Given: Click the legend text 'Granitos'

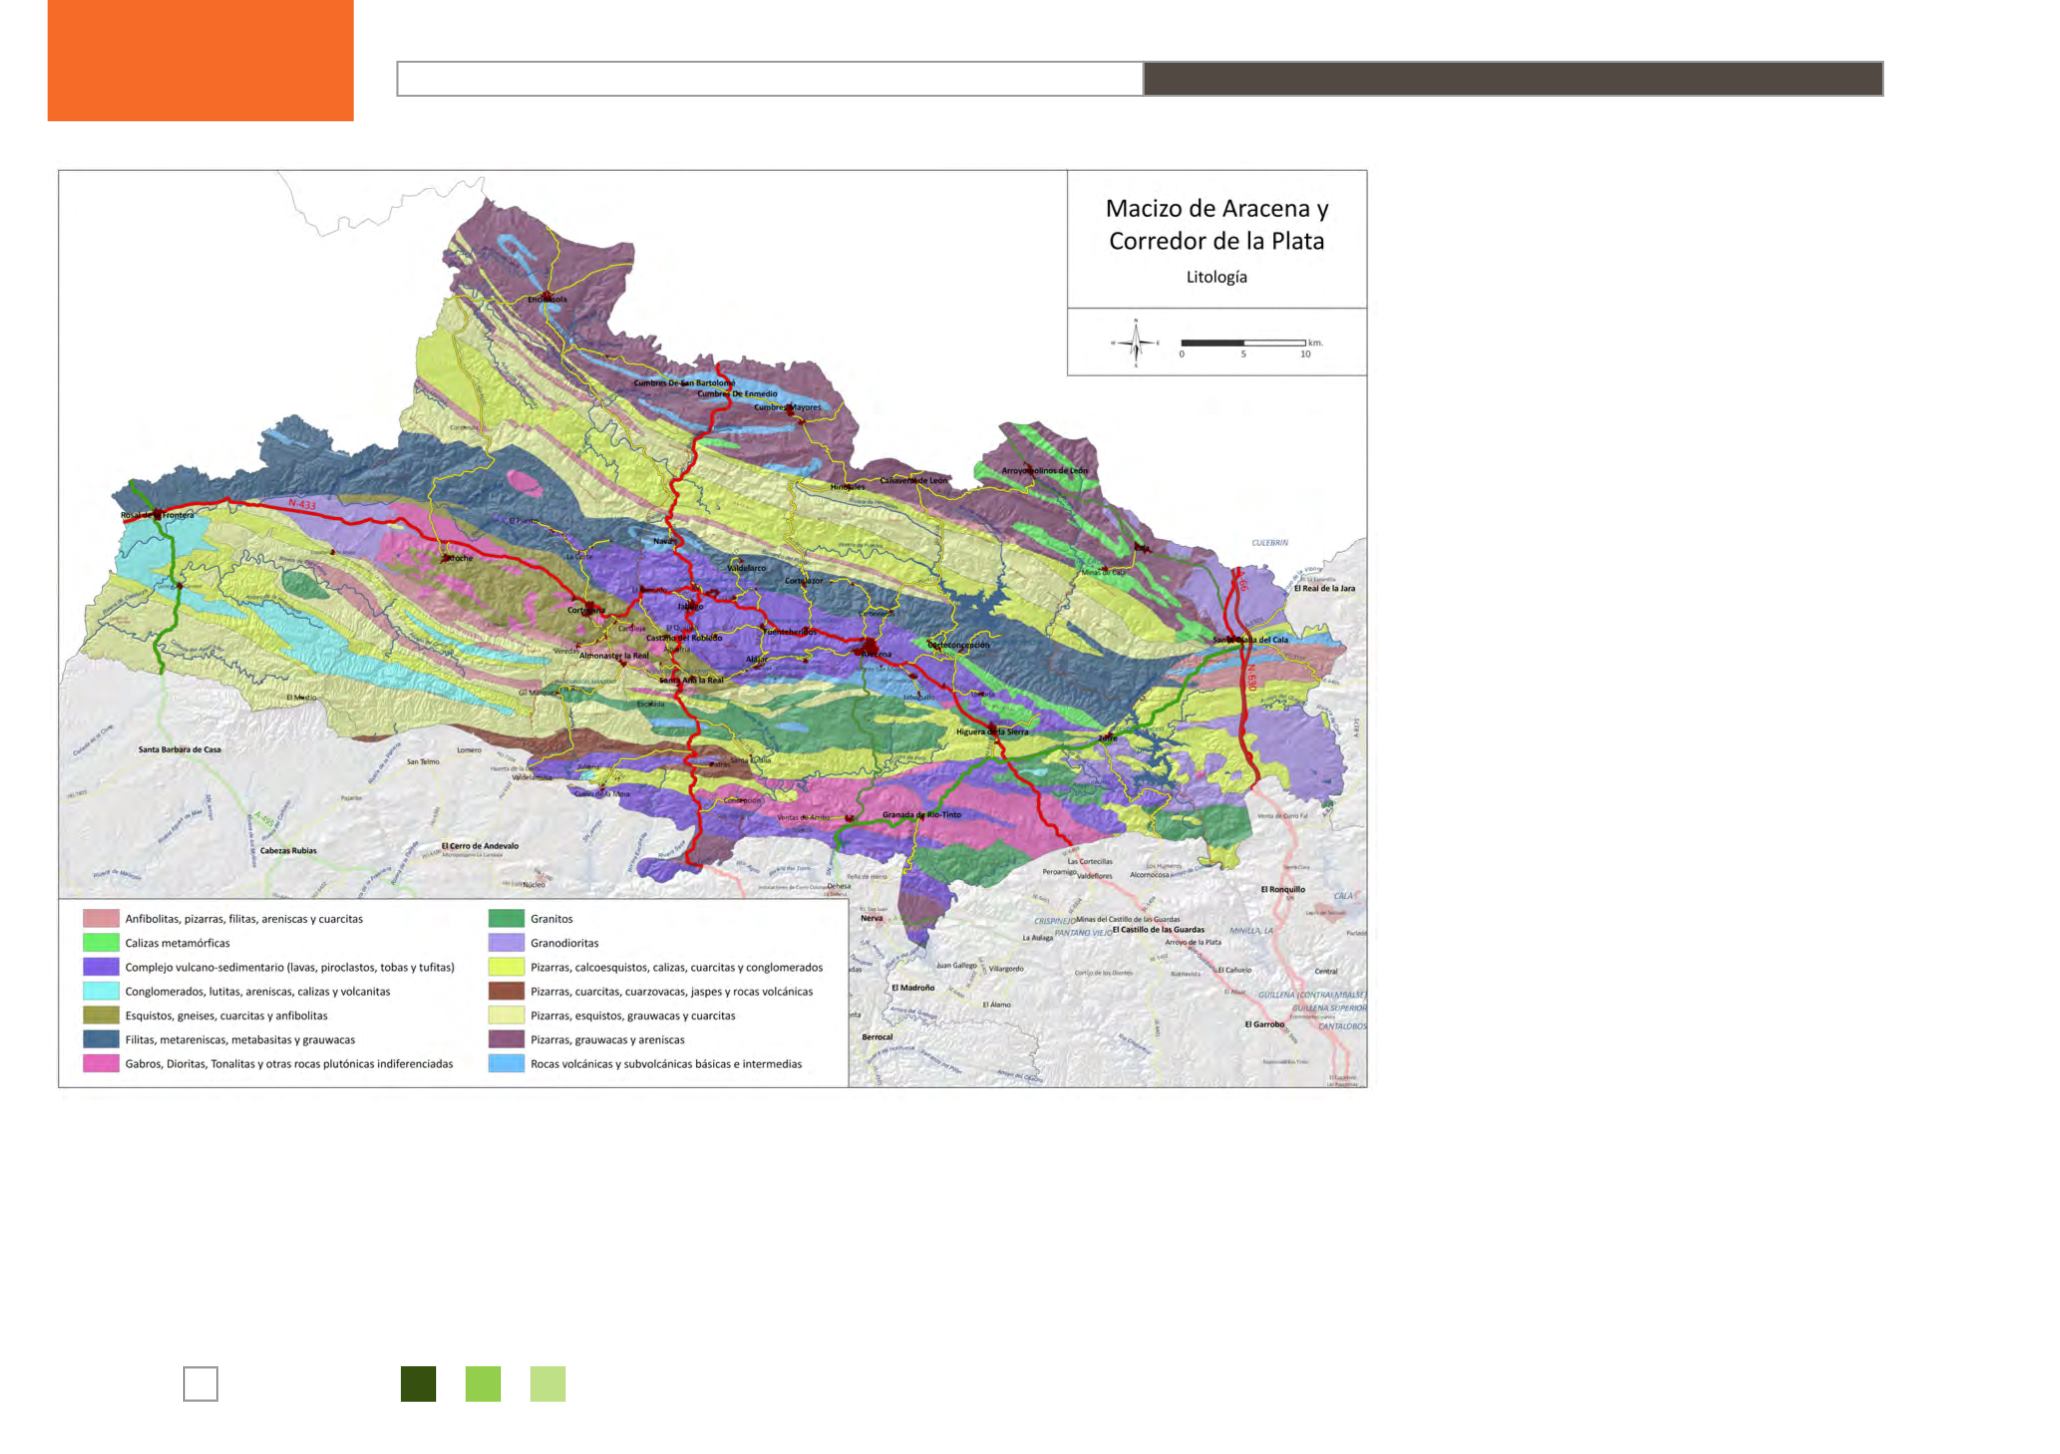Looking at the screenshot, I should pyautogui.click(x=552, y=919).
